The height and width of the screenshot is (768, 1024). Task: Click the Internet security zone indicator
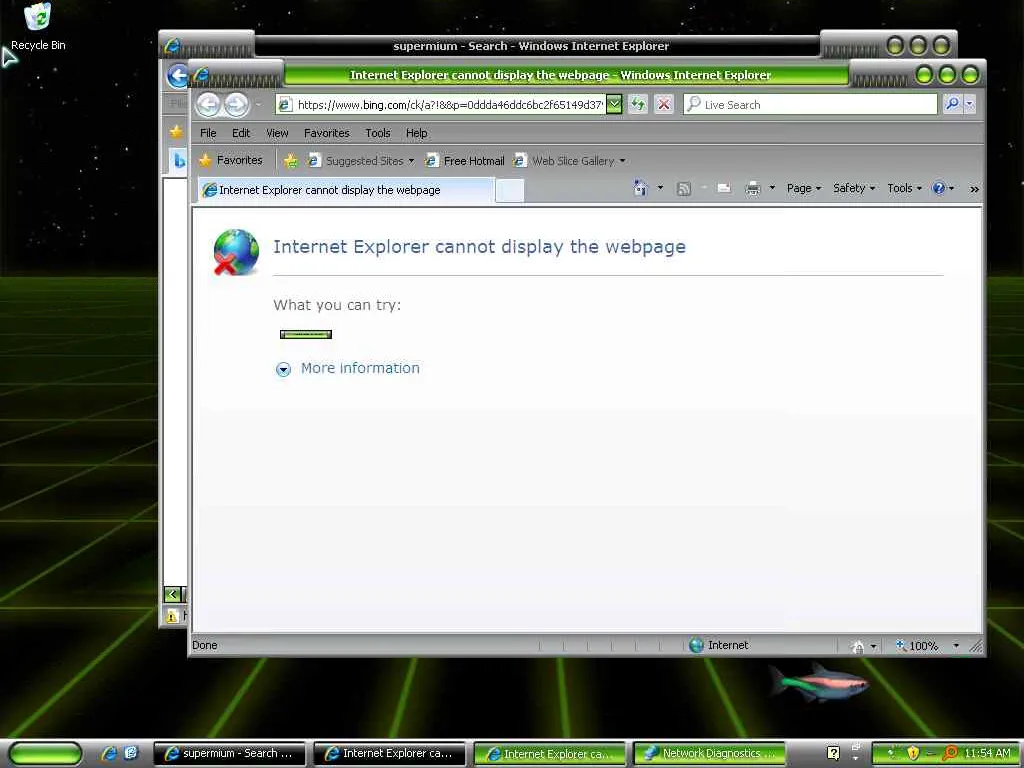coord(719,645)
